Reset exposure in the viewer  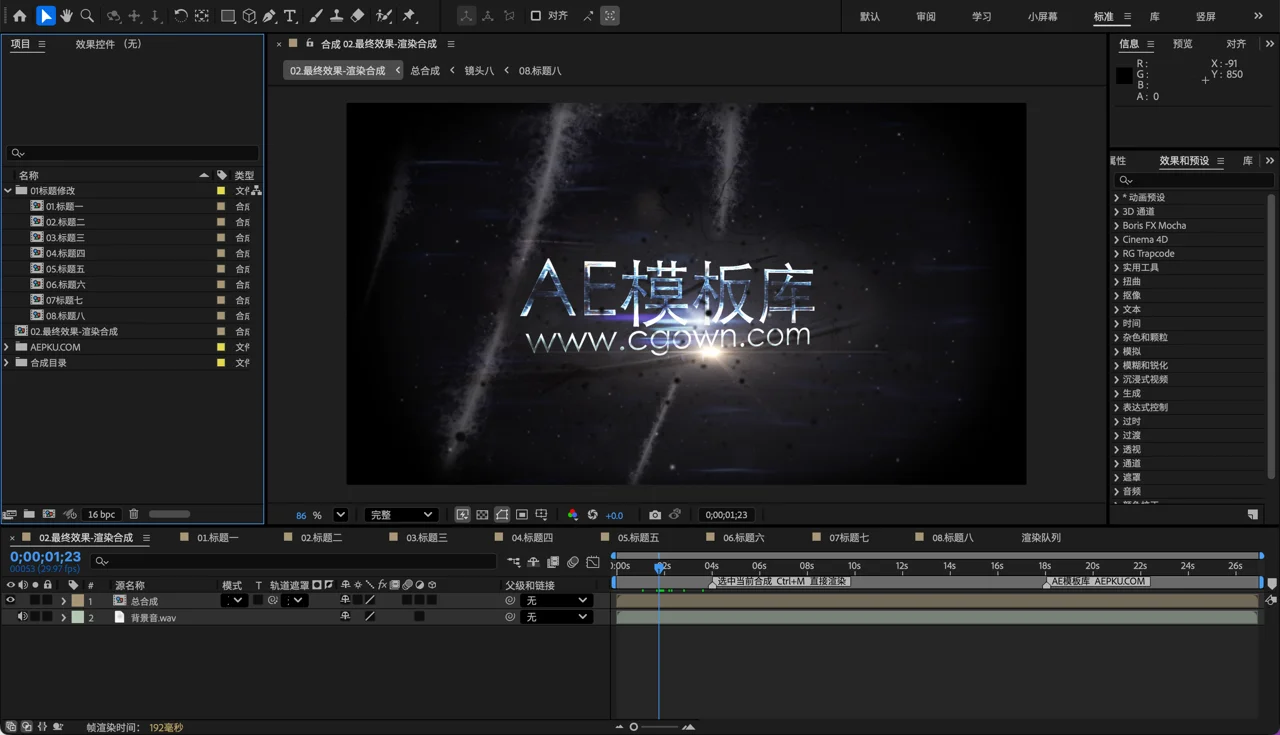click(592, 515)
